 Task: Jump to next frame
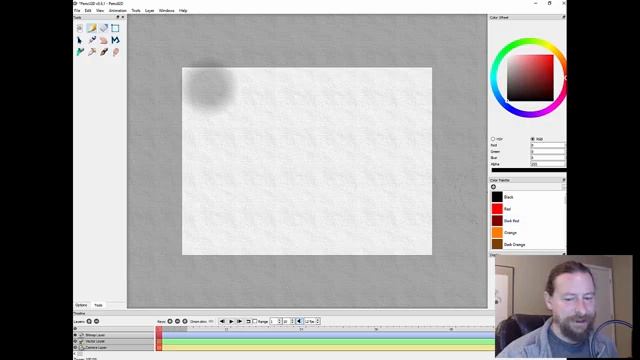240,321
